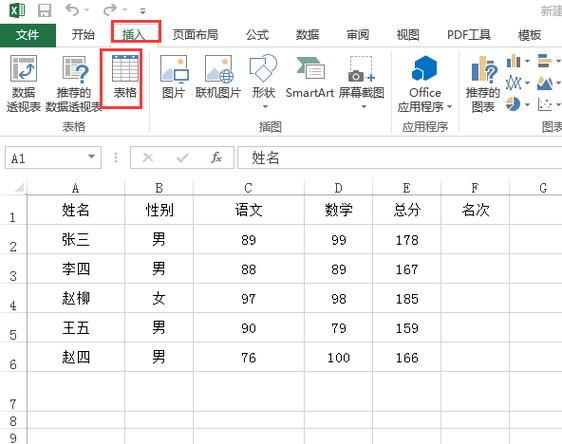Confirm entry with the checkmark button
The height and width of the screenshot is (444, 562).
pyautogui.click(x=182, y=157)
